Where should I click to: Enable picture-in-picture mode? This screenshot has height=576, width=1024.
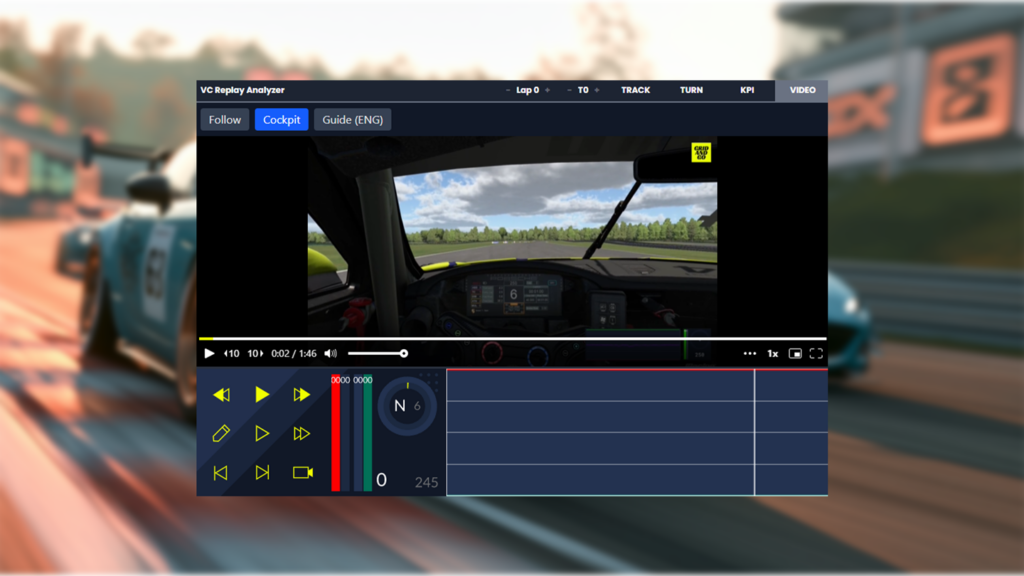[x=795, y=353]
